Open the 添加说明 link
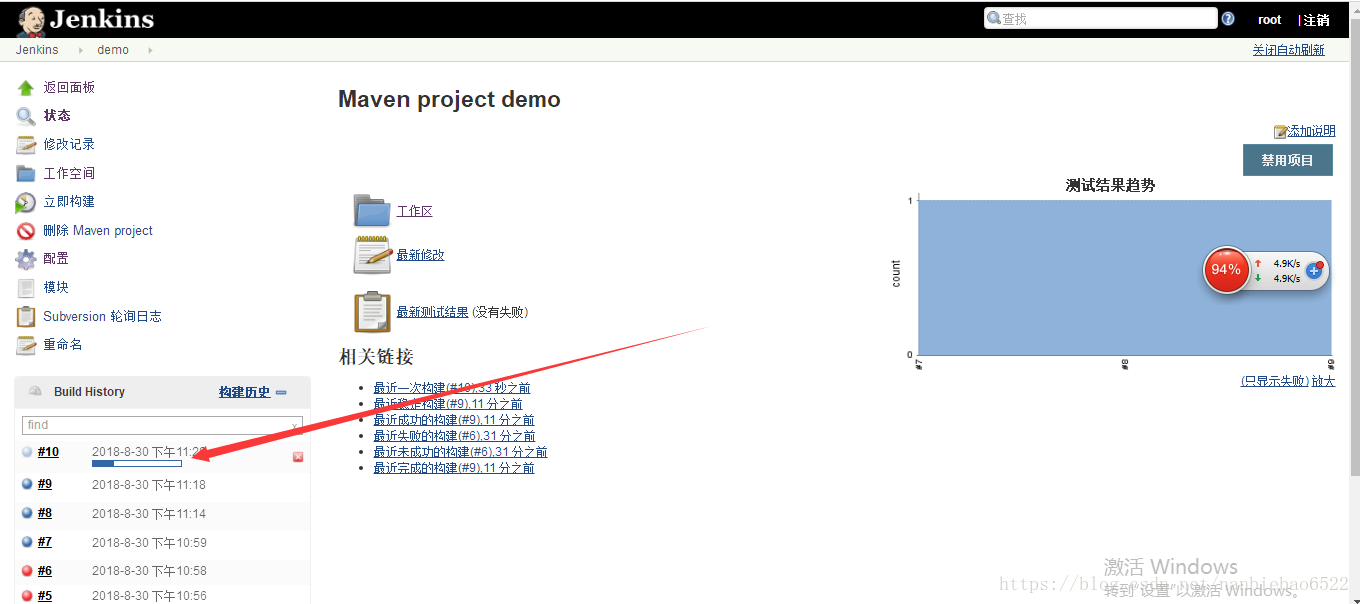The width and height of the screenshot is (1360, 604). [1311, 132]
